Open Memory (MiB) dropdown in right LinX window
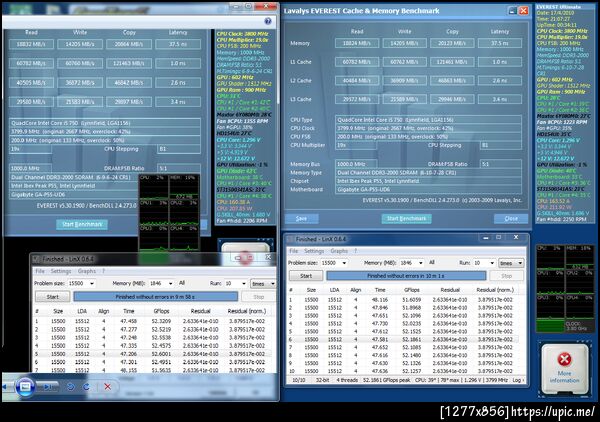 (421, 263)
